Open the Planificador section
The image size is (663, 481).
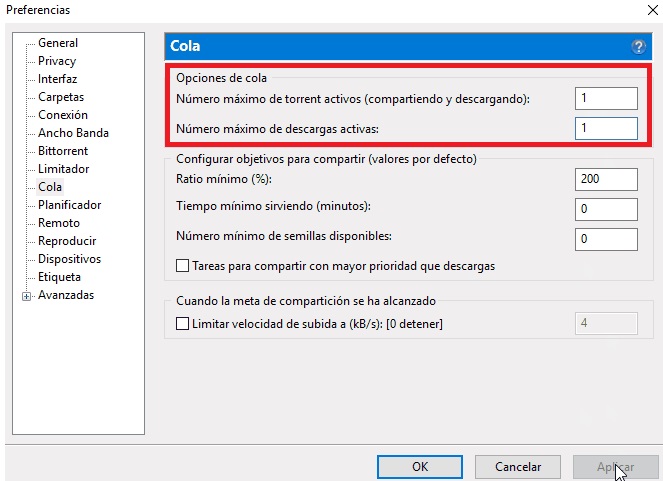69,205
